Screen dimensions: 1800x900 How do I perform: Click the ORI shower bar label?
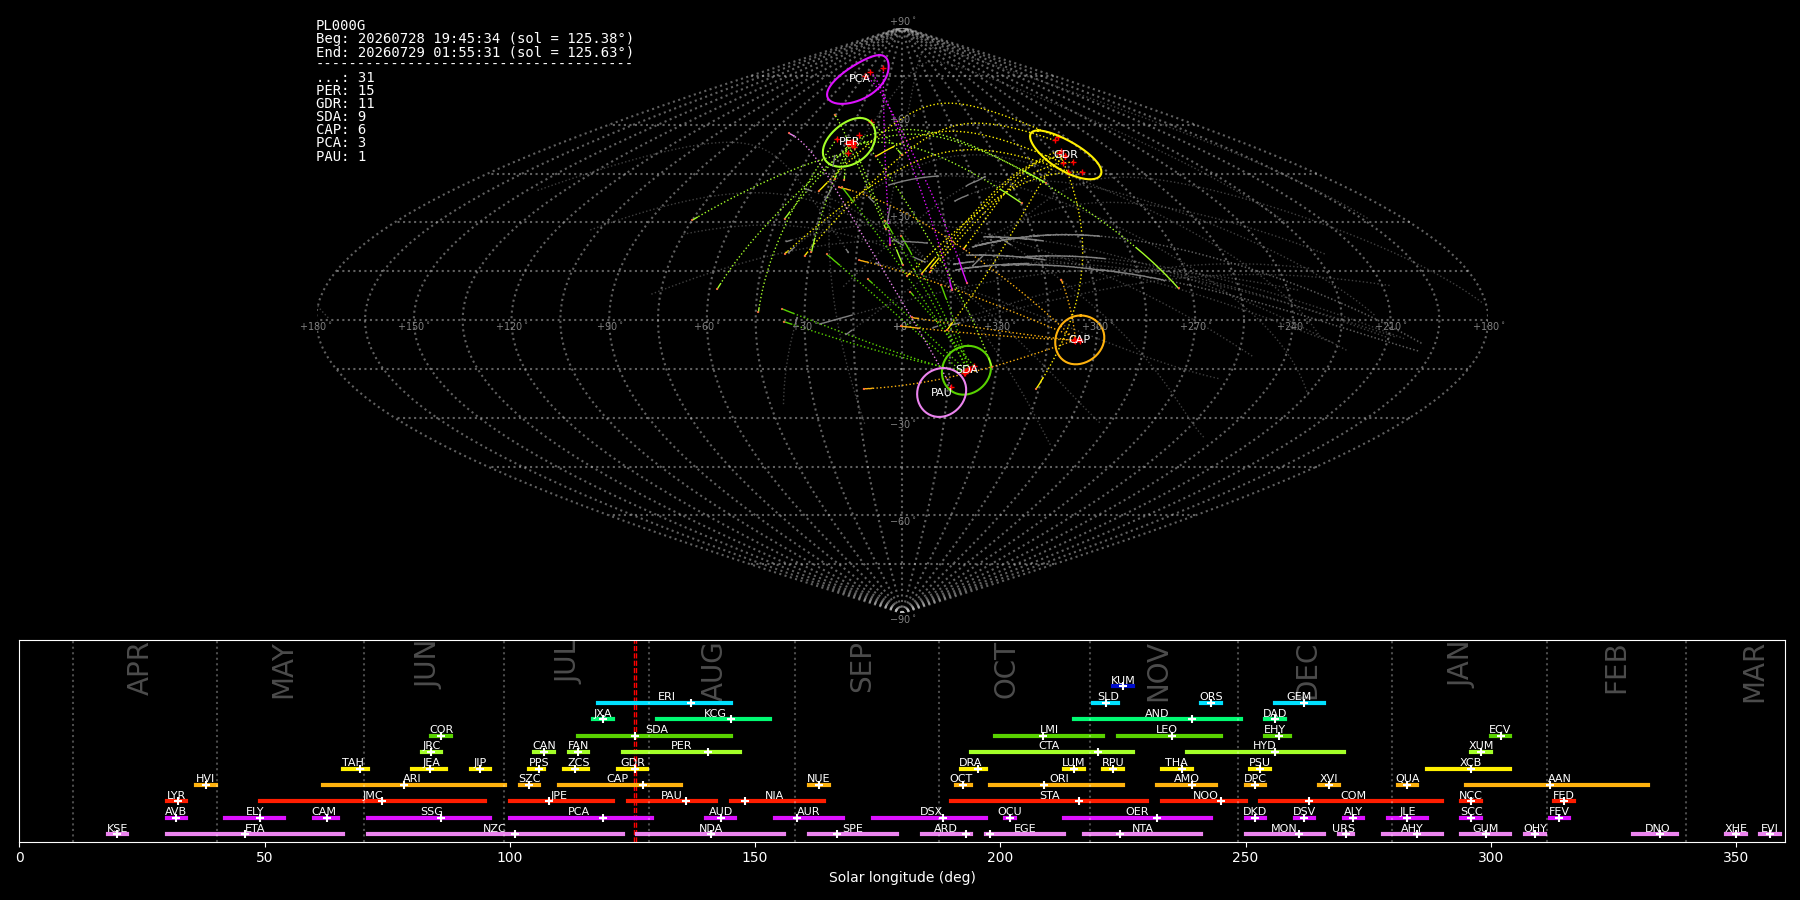coord(1059,779)
